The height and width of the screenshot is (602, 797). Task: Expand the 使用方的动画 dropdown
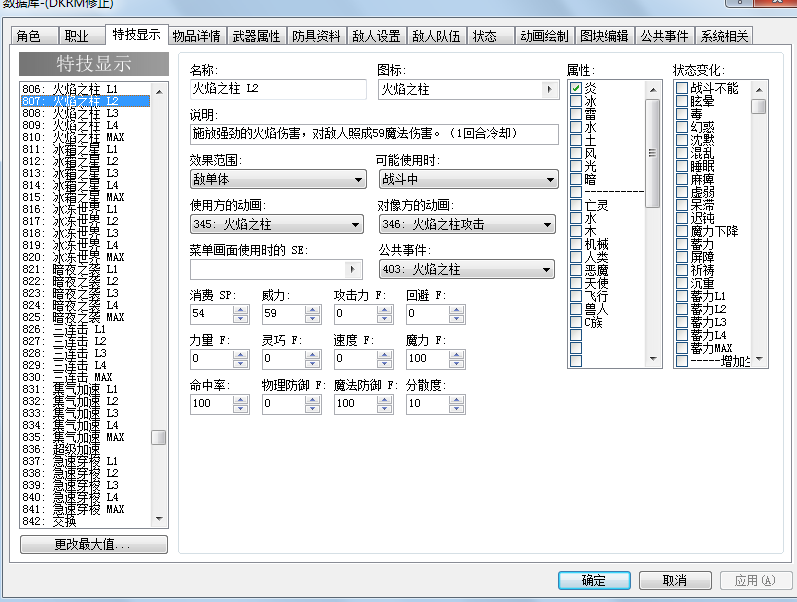[277, 224]
